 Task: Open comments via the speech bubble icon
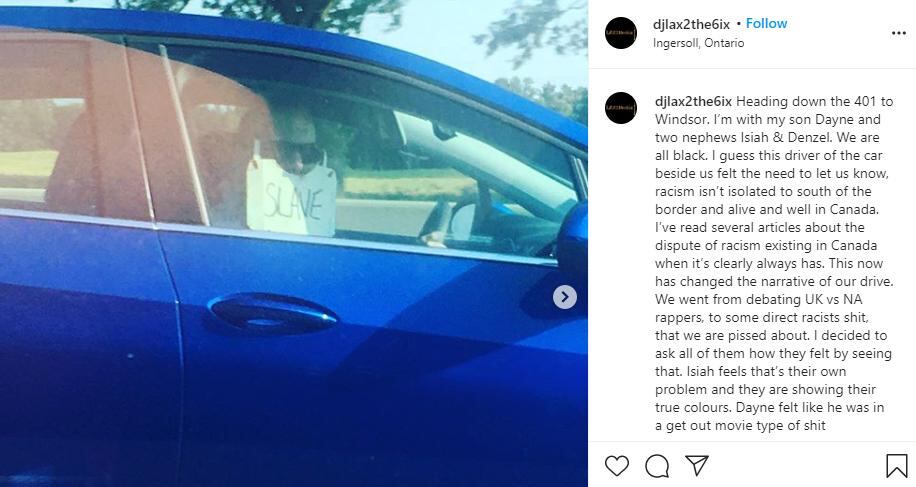pyautogui.click(x=657, y=466)
